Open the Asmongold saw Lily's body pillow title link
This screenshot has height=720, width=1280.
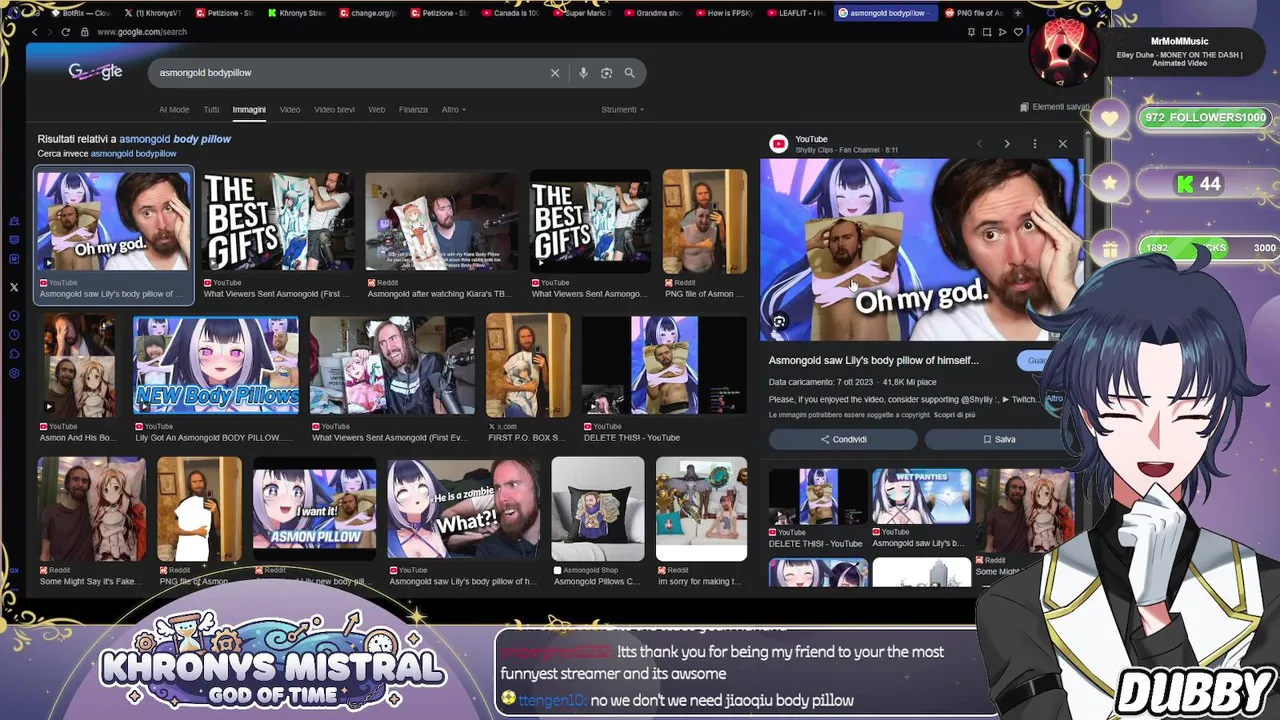tap(873, 360)
